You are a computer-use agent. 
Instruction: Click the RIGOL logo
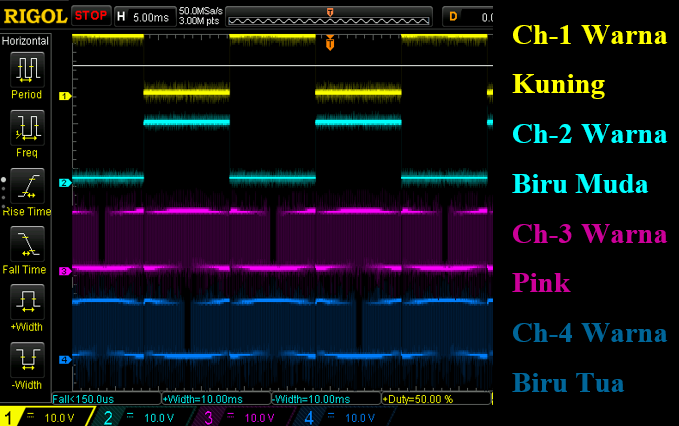(35, 16)
